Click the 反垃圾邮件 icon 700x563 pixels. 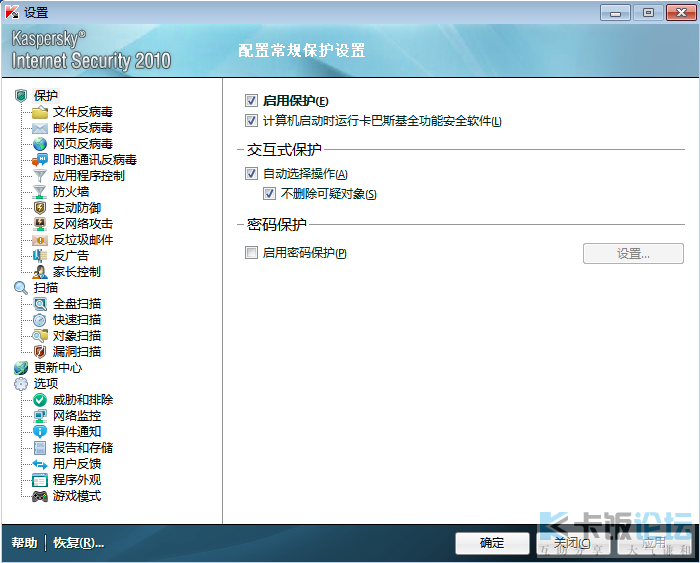tap(40, 240)
